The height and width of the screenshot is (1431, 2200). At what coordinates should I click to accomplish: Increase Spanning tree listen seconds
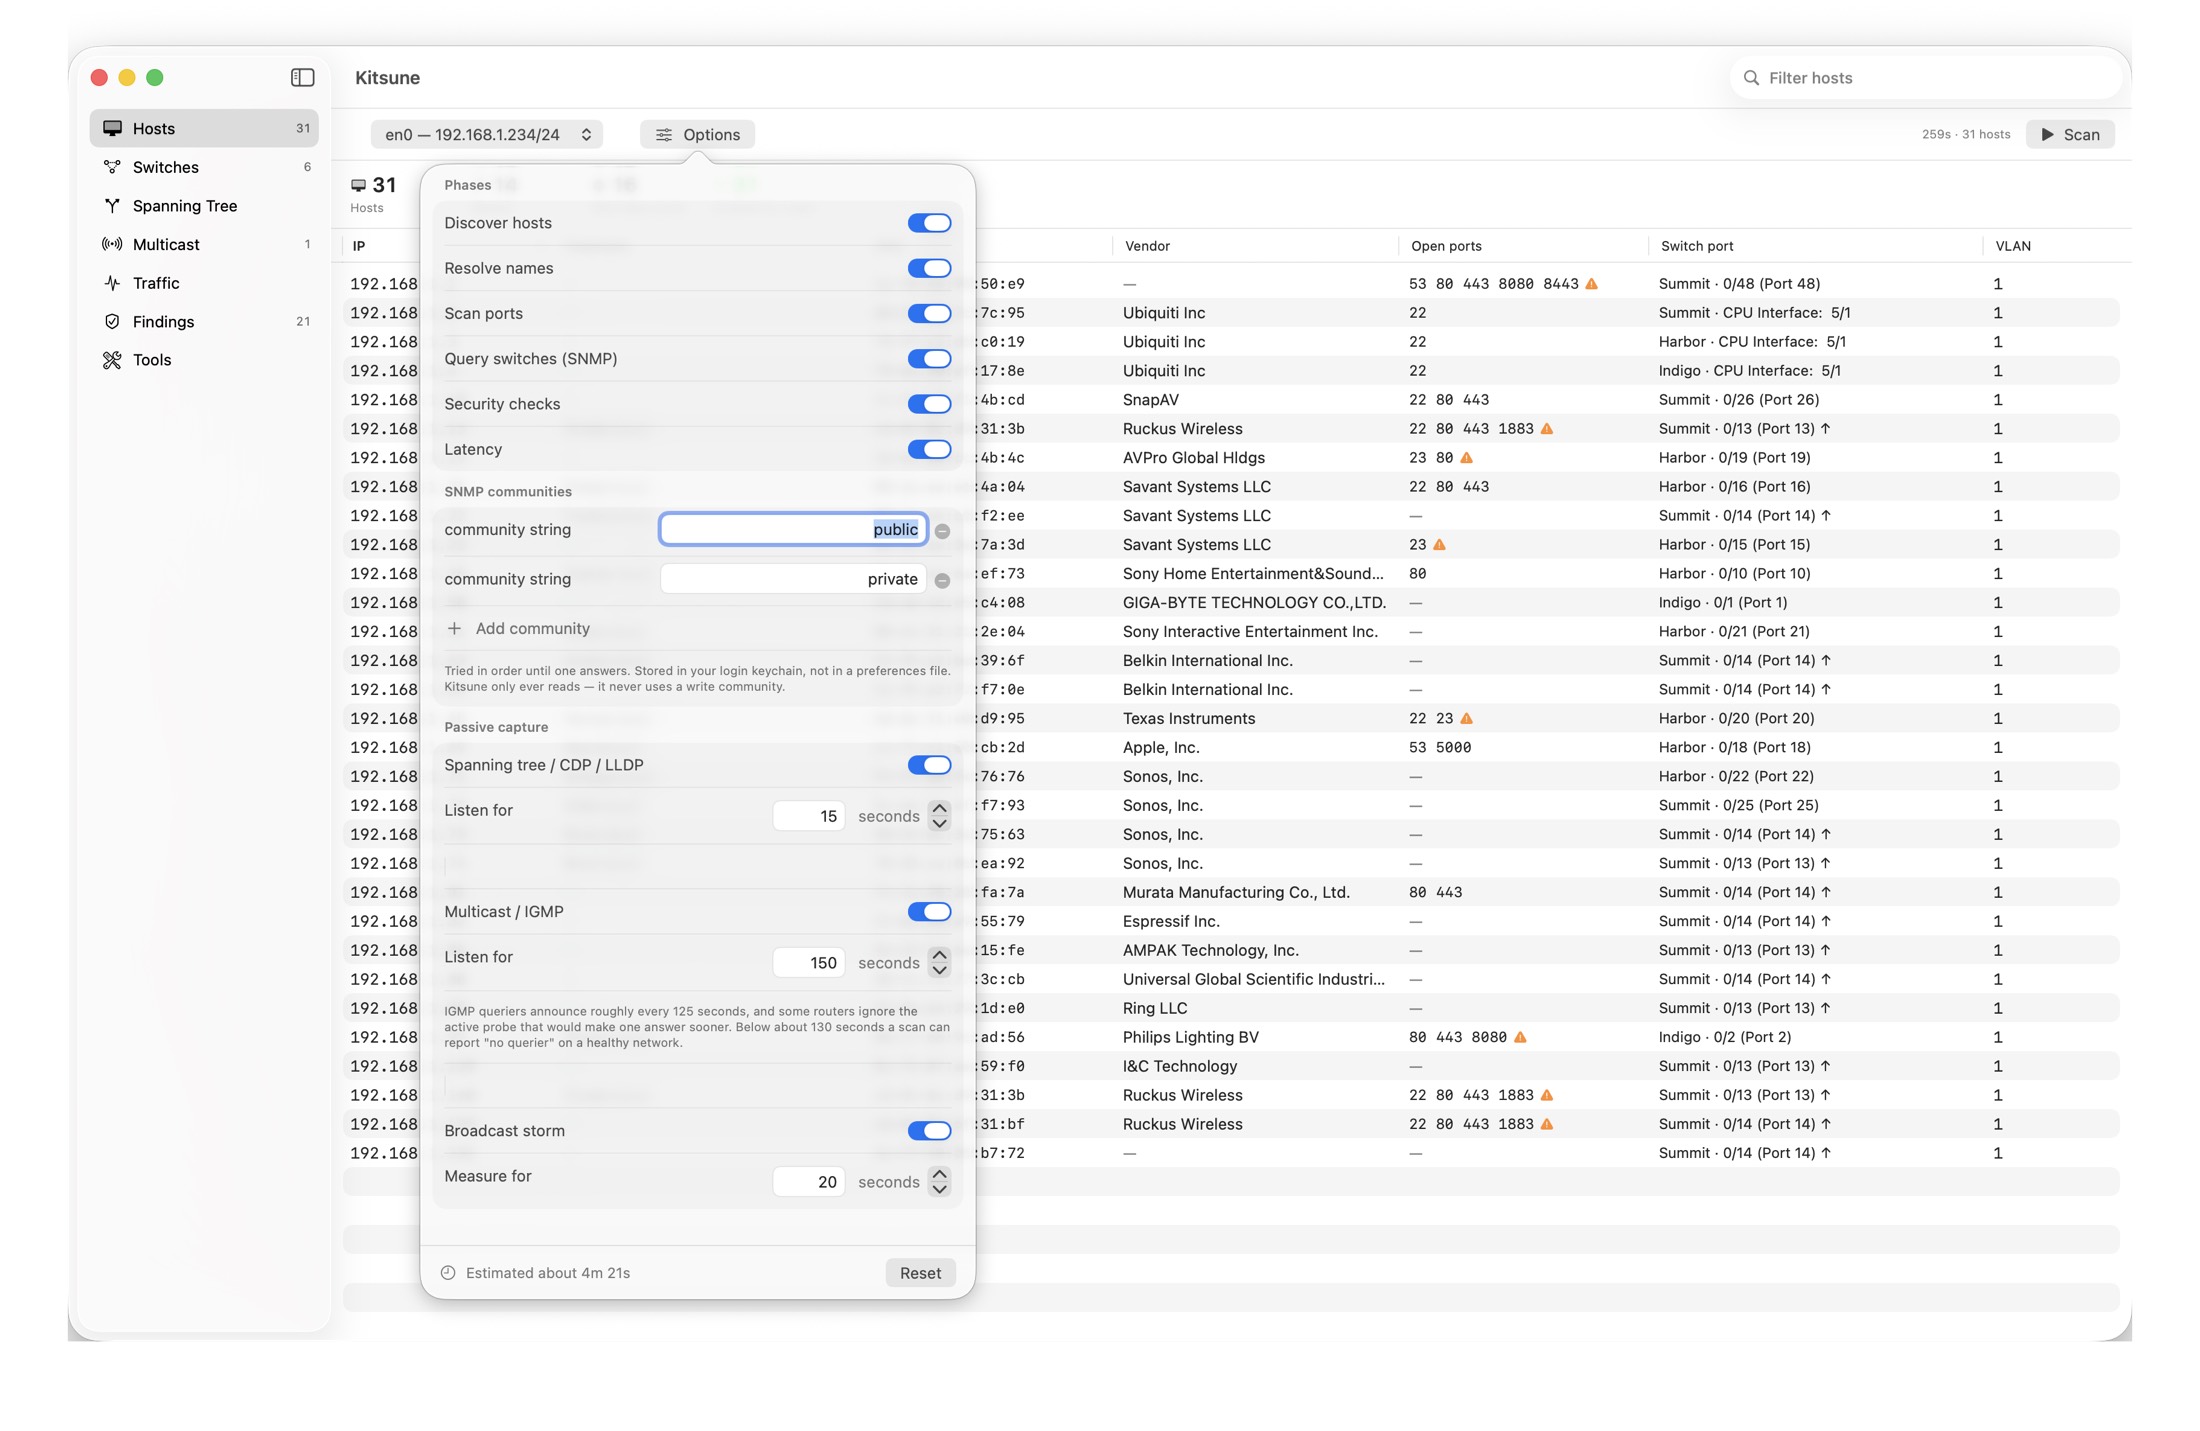pyautogui.click(x=939, y=808)
